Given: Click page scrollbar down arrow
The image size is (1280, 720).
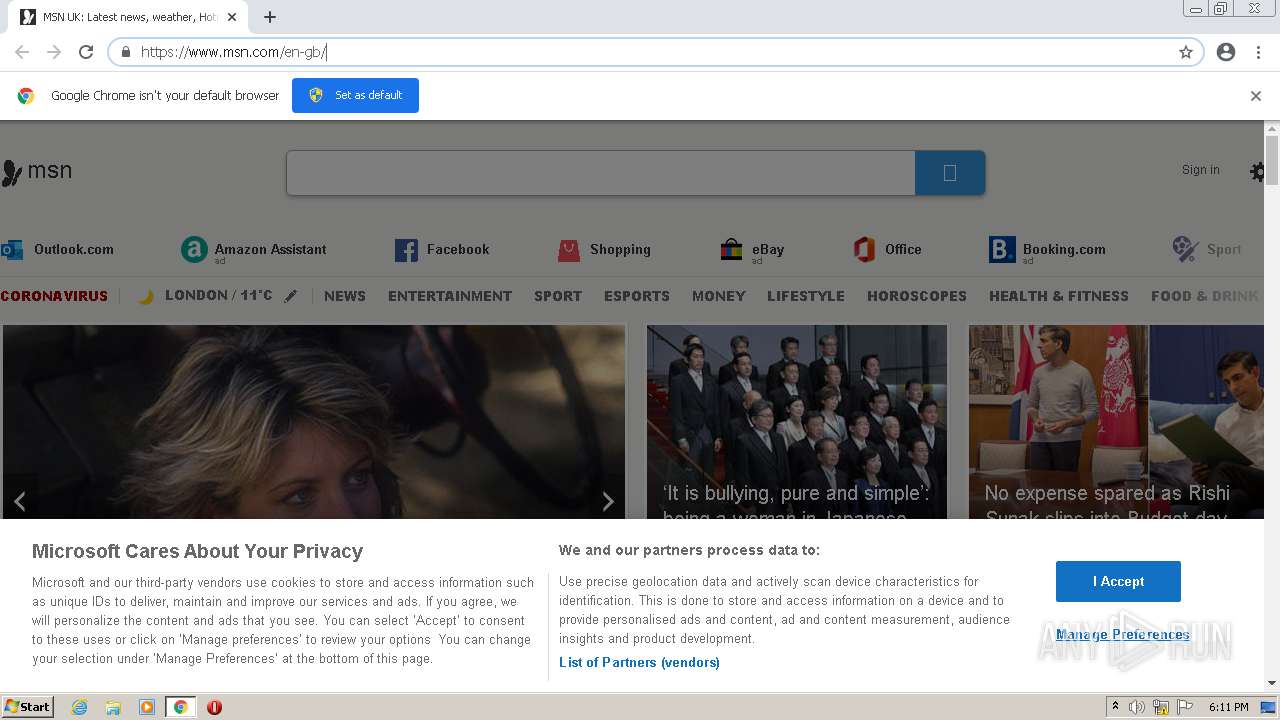Looking at the screenshot, I should coord(1272,683).
